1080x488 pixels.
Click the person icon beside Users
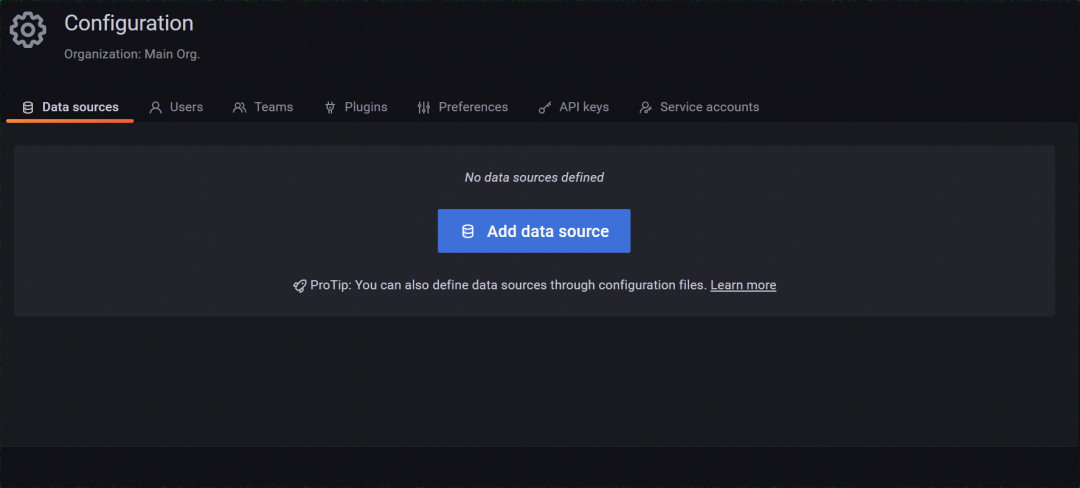pos(156,107)
